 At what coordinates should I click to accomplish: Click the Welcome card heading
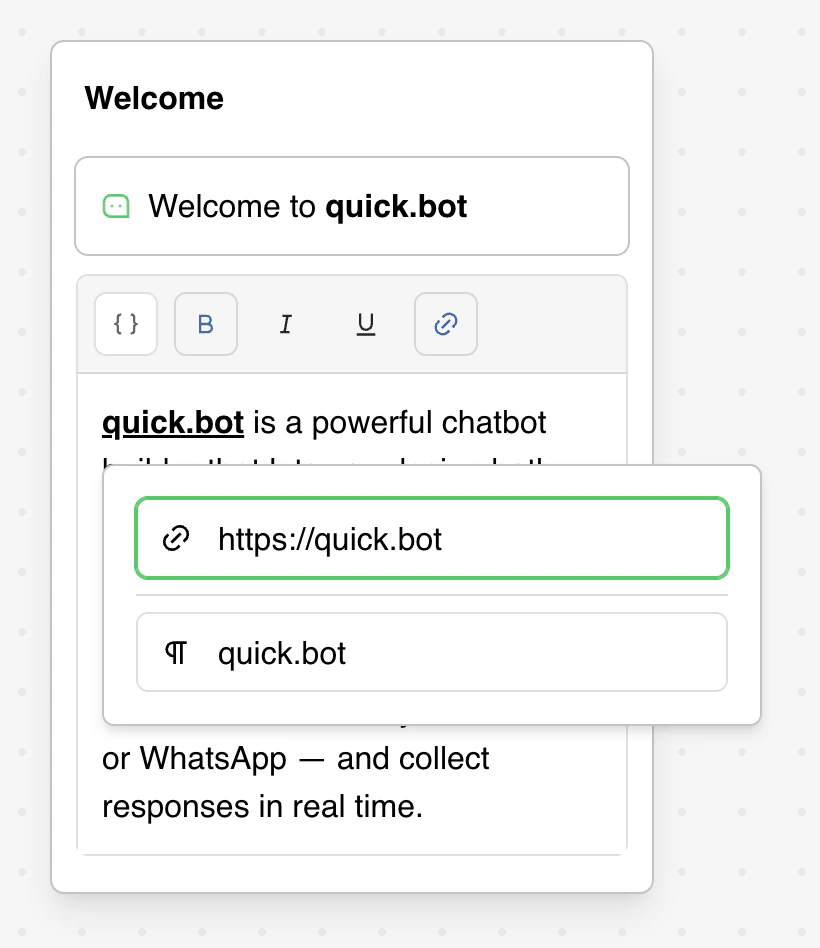[154, 98]
